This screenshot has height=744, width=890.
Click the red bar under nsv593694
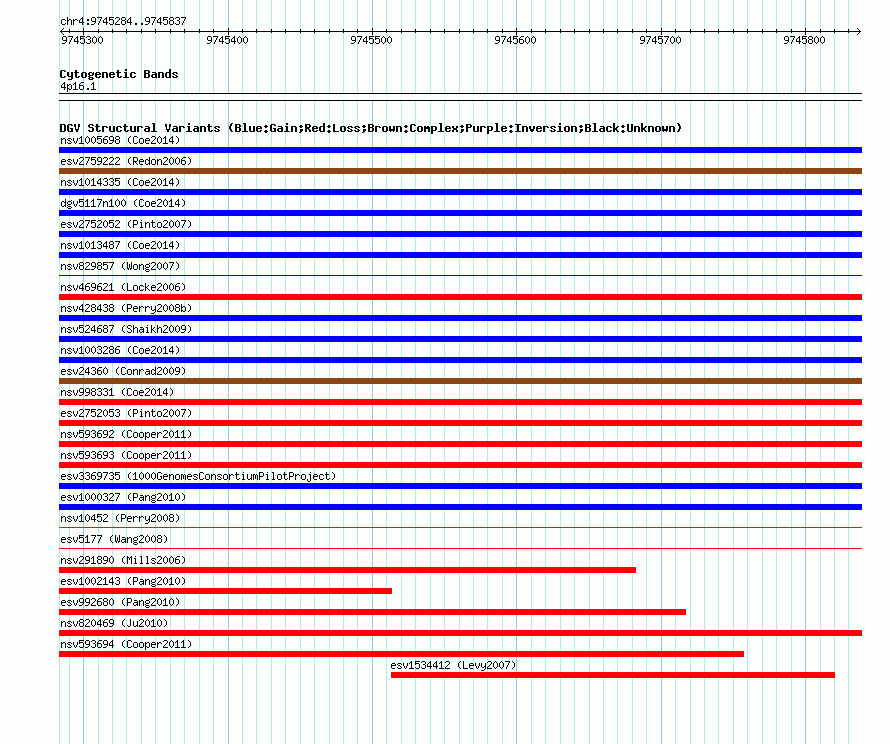click(401, 654)
